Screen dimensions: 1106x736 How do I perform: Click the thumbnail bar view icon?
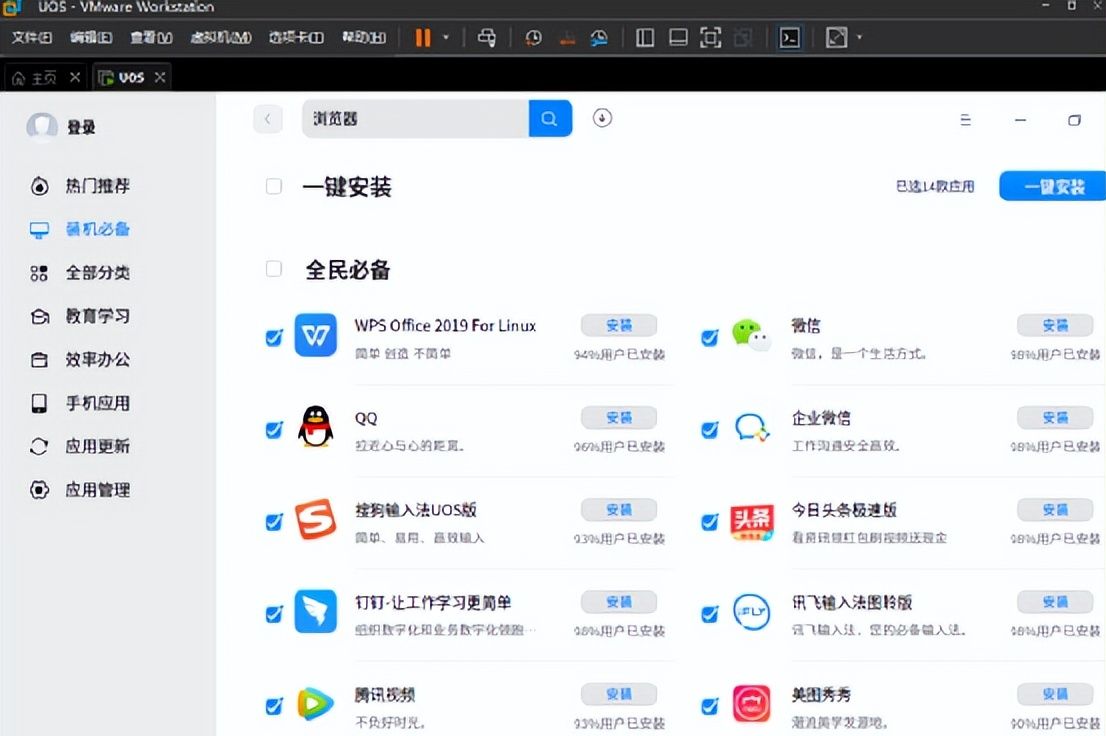(x=678, y=37)
